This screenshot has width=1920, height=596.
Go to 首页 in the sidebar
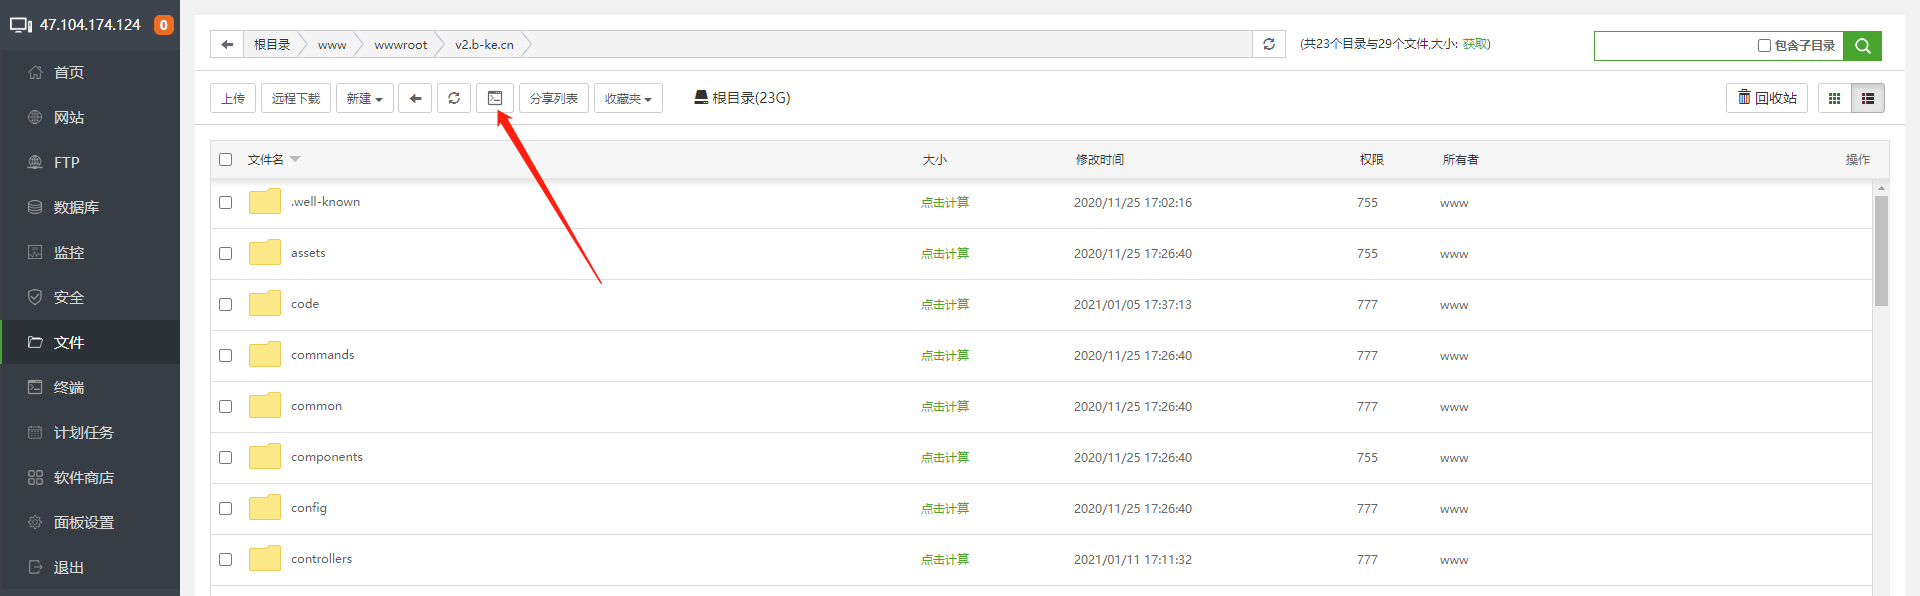tap(90, 72)
